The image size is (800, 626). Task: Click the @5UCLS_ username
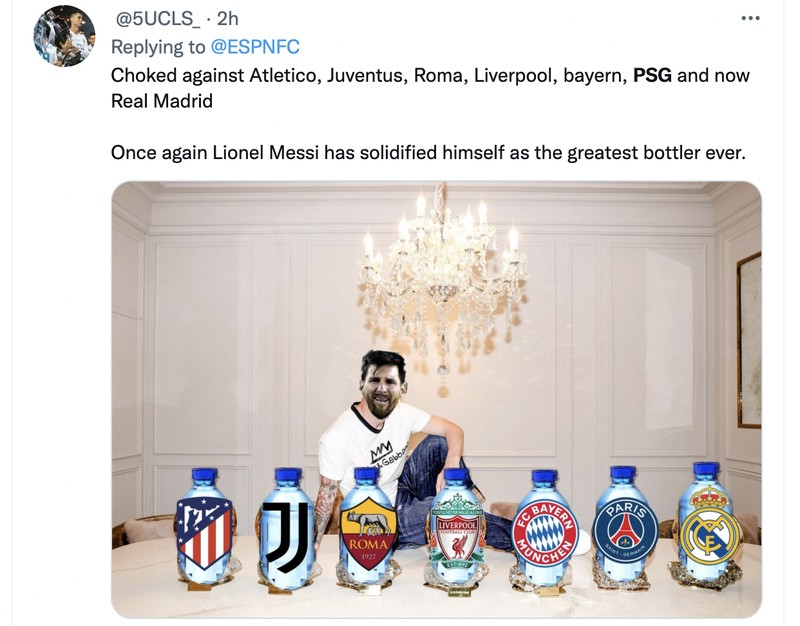(x=157, y=16)
